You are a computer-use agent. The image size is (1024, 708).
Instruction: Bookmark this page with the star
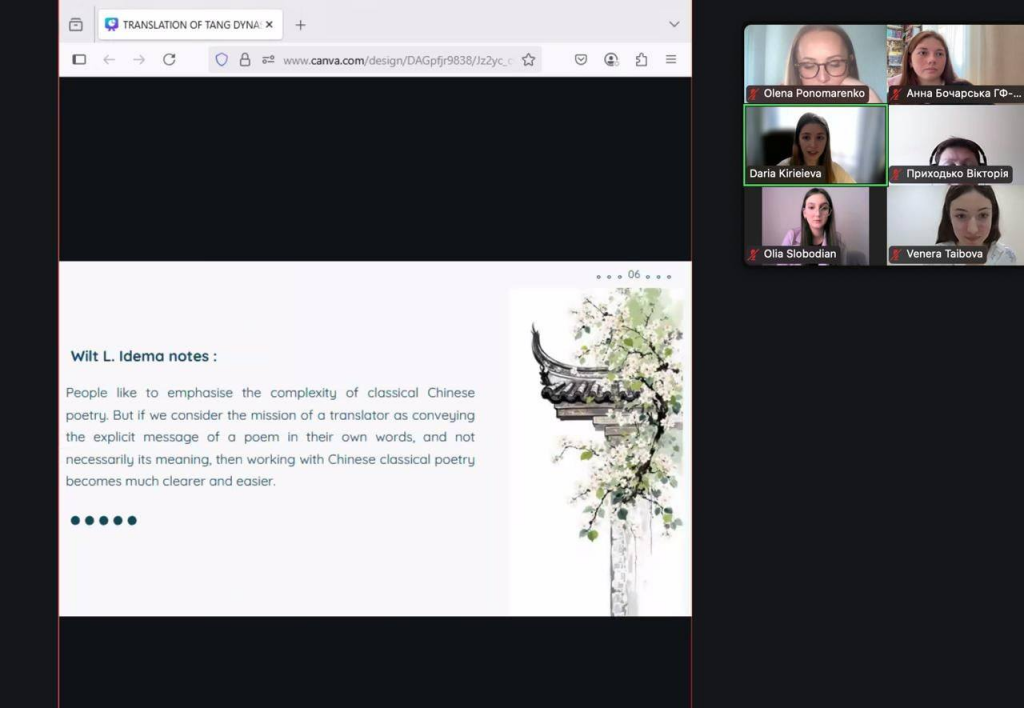pyautogui.click(x=528, y=60)
